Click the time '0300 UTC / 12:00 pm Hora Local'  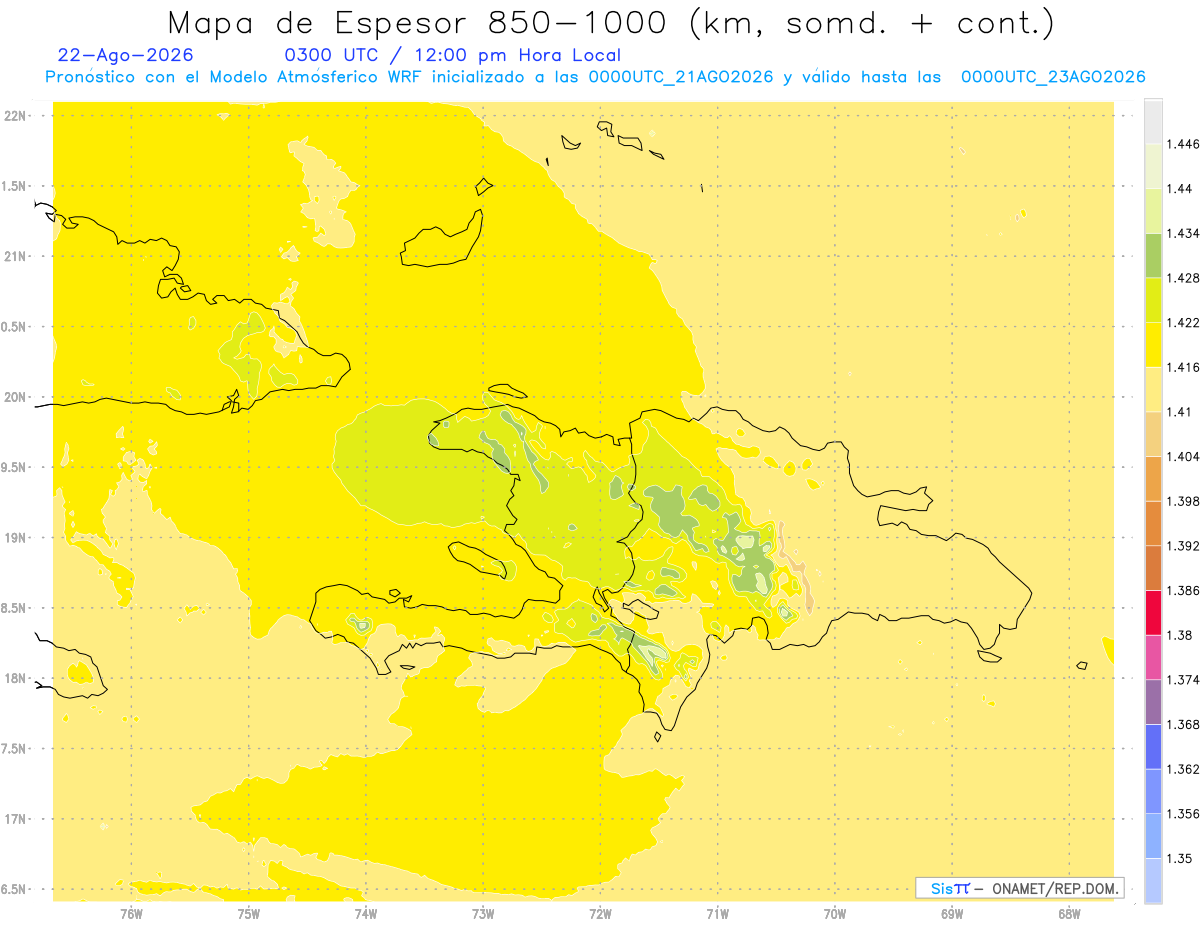(x=453, y=56)
